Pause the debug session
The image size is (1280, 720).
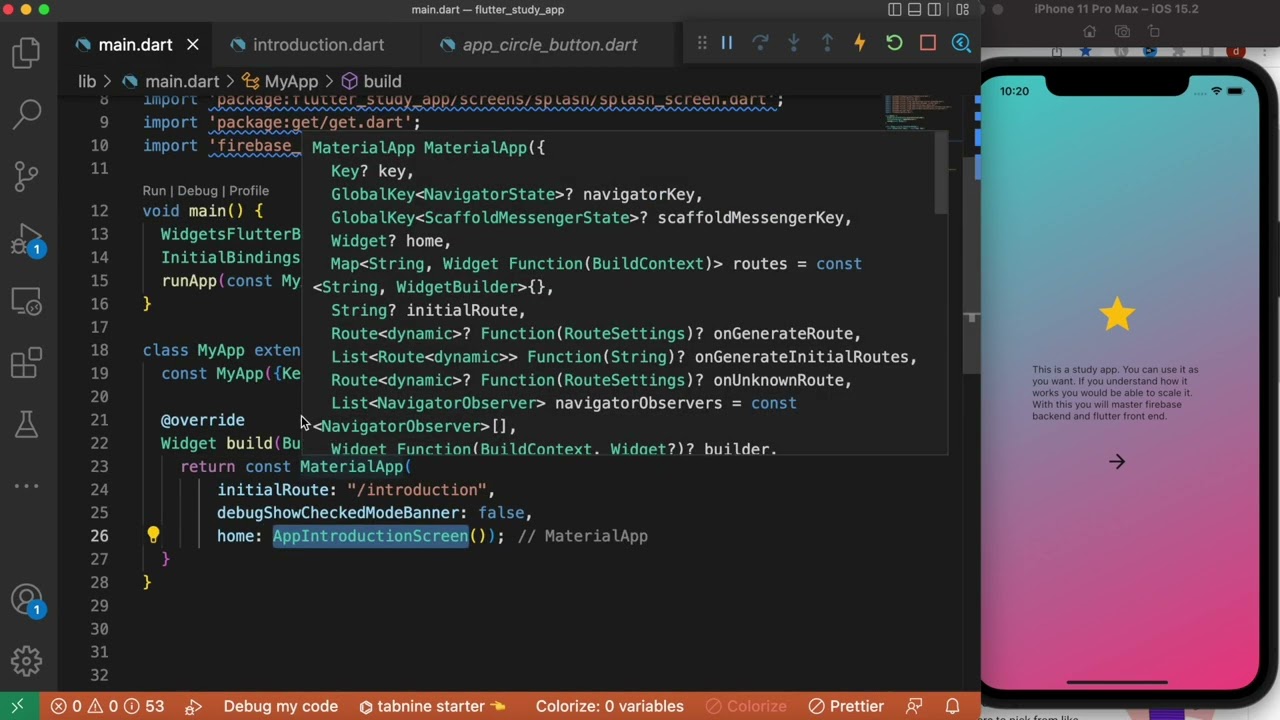(x=727, y=43)
